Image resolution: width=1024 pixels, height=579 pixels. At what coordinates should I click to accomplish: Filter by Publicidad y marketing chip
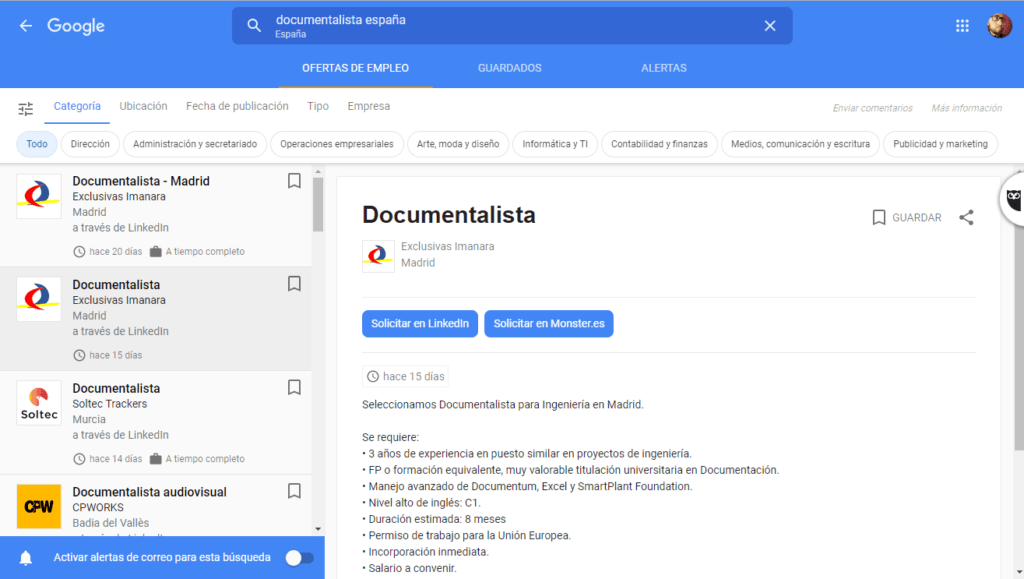[x=940, y=144]
